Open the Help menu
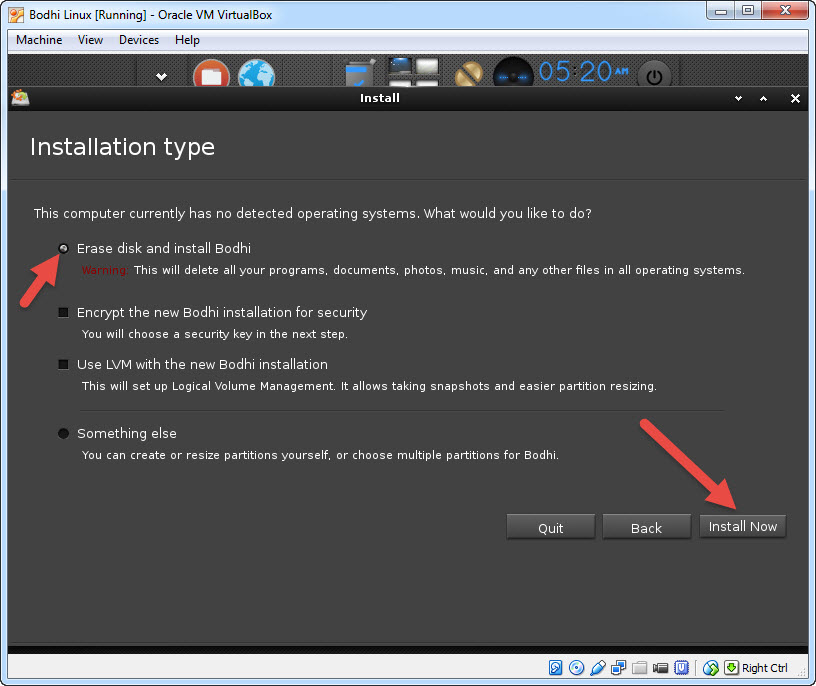This screenshot has width=816, height=686. click(187, 40)
